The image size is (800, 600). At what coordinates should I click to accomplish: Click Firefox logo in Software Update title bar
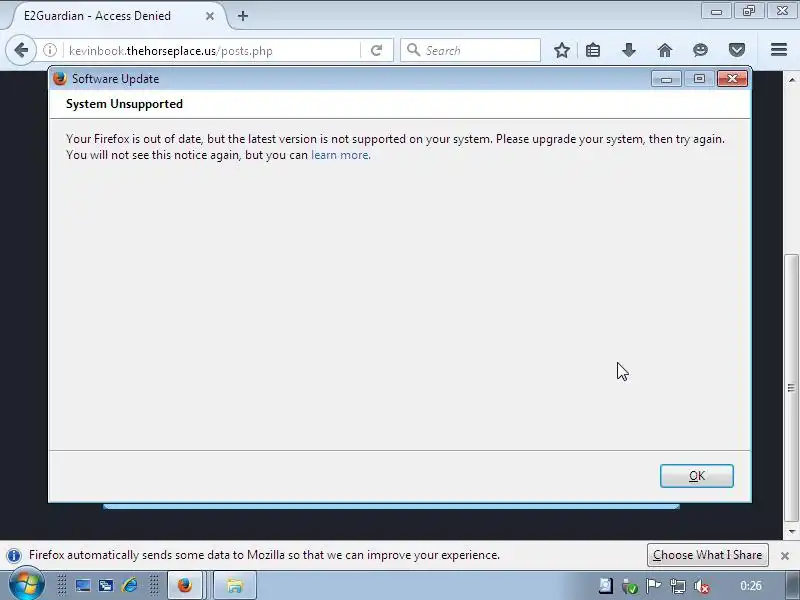[x=60, y=79]
